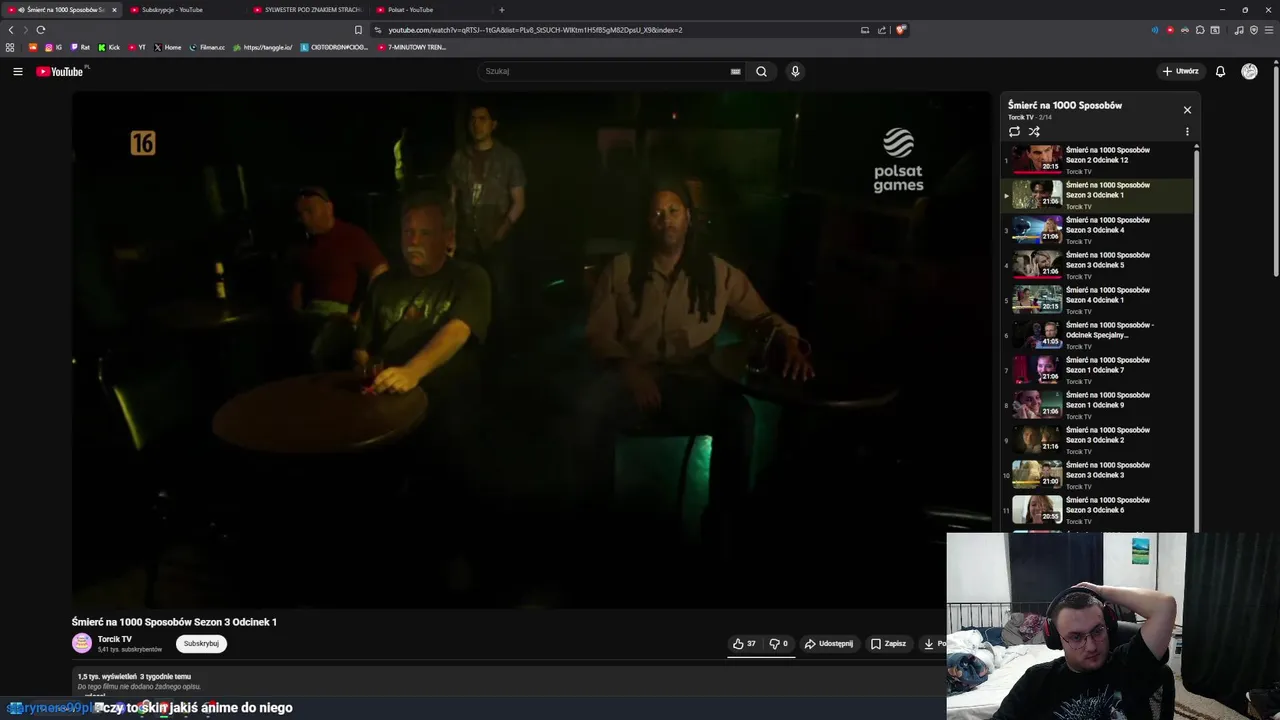Play playlist item Sezon 1 Odcinek 7
The width and height of the screenshot is (1280, 720).
pos(1097,370)
